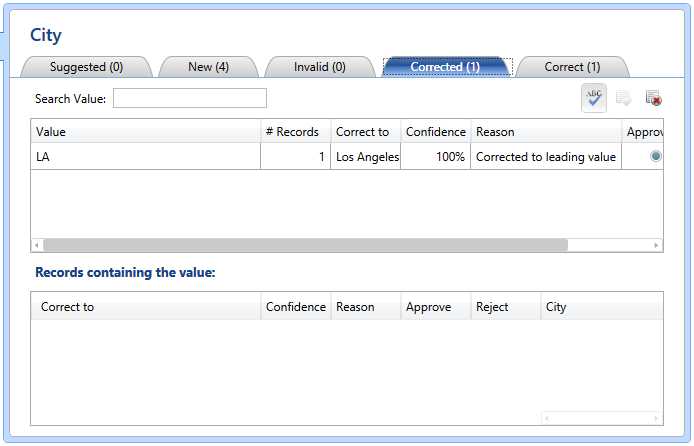Screen dimensions: 694x446
Task: Click the greyed approve-all terms icon
Action: click(x=624, y=98)
